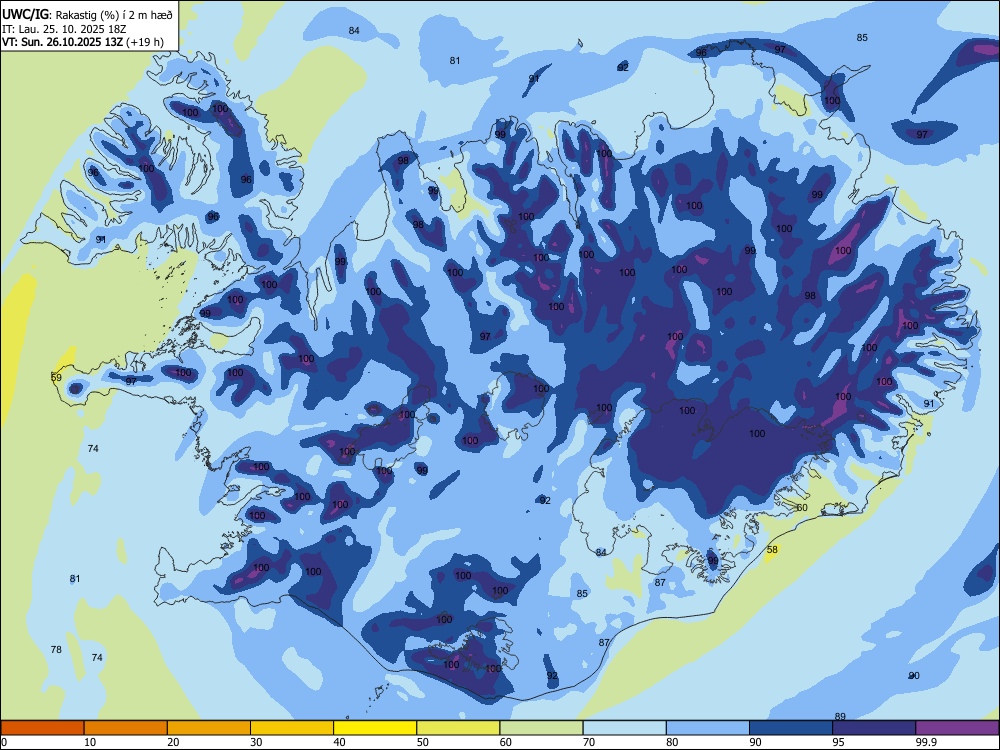The width and height of the screenshot is (1000, 750).
Task: Click legend tick label 99.9
Action: 925,742
